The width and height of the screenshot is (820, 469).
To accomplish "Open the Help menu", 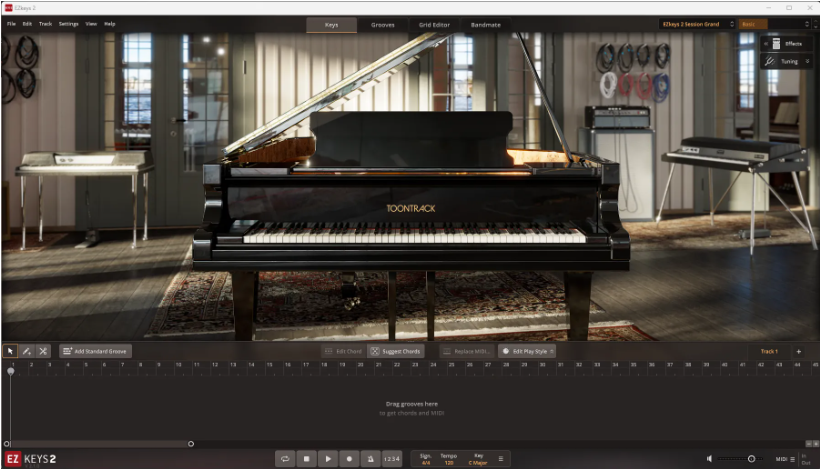I will [109, 24].
